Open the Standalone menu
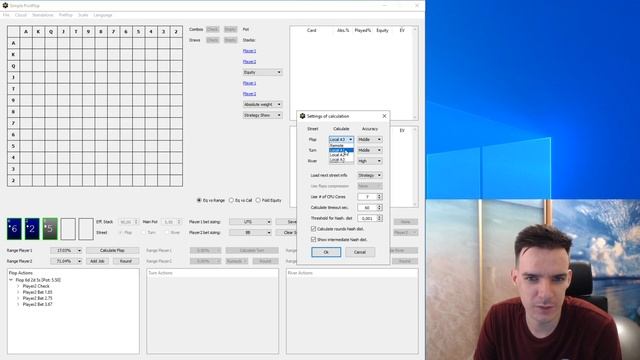640x360 pixels. (43, 15)
